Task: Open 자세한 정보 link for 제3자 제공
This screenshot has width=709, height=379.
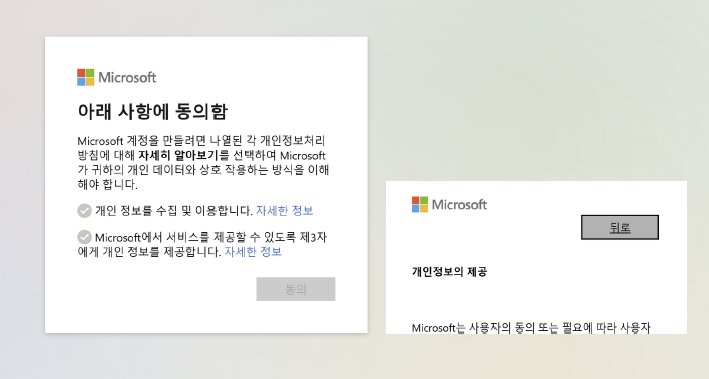Action: [253, 251]
